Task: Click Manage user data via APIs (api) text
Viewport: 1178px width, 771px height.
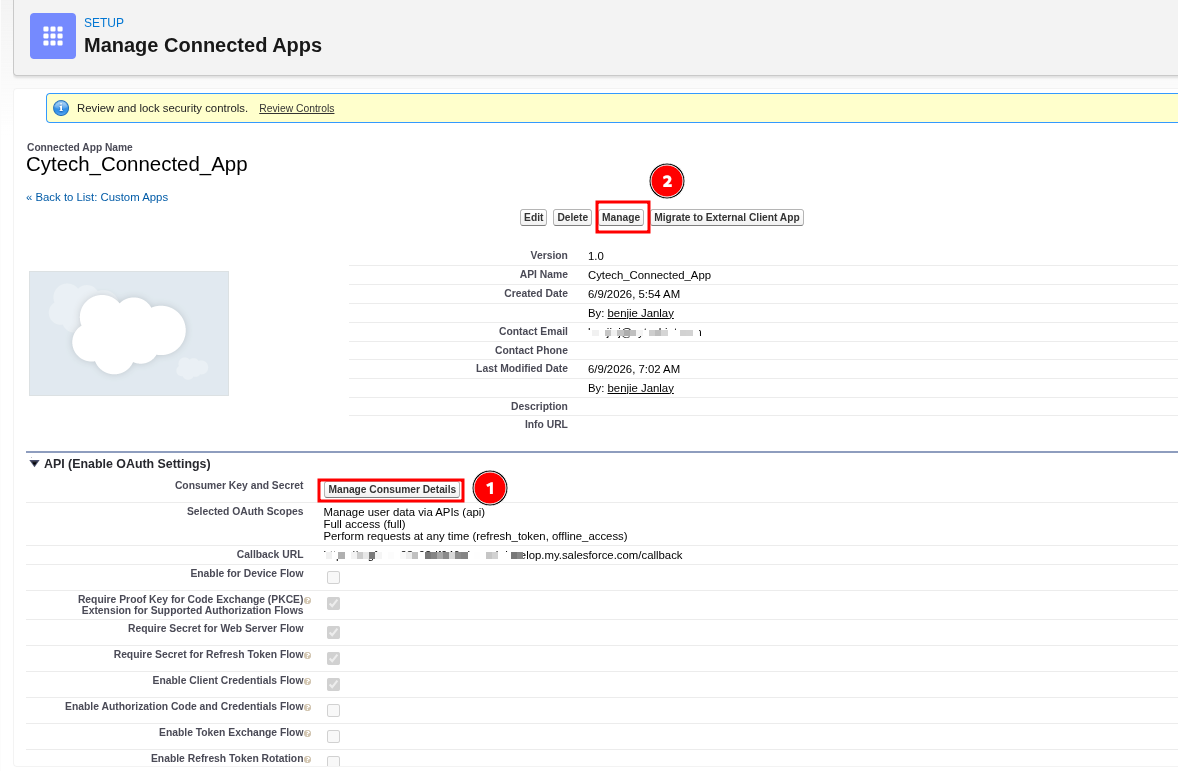Action: pyautogui.click(x=404, y=512)
